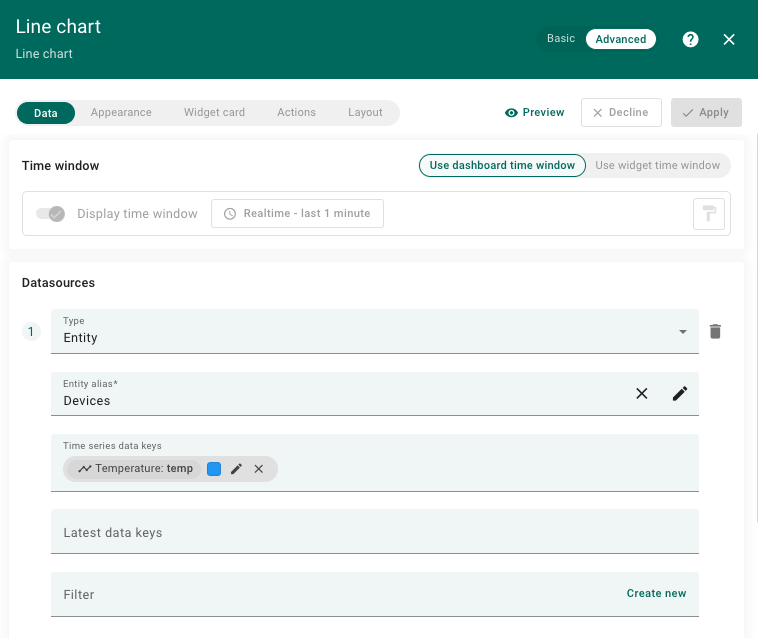
Task: Open Realtime - last 1 minute selector
Action: 297,214
